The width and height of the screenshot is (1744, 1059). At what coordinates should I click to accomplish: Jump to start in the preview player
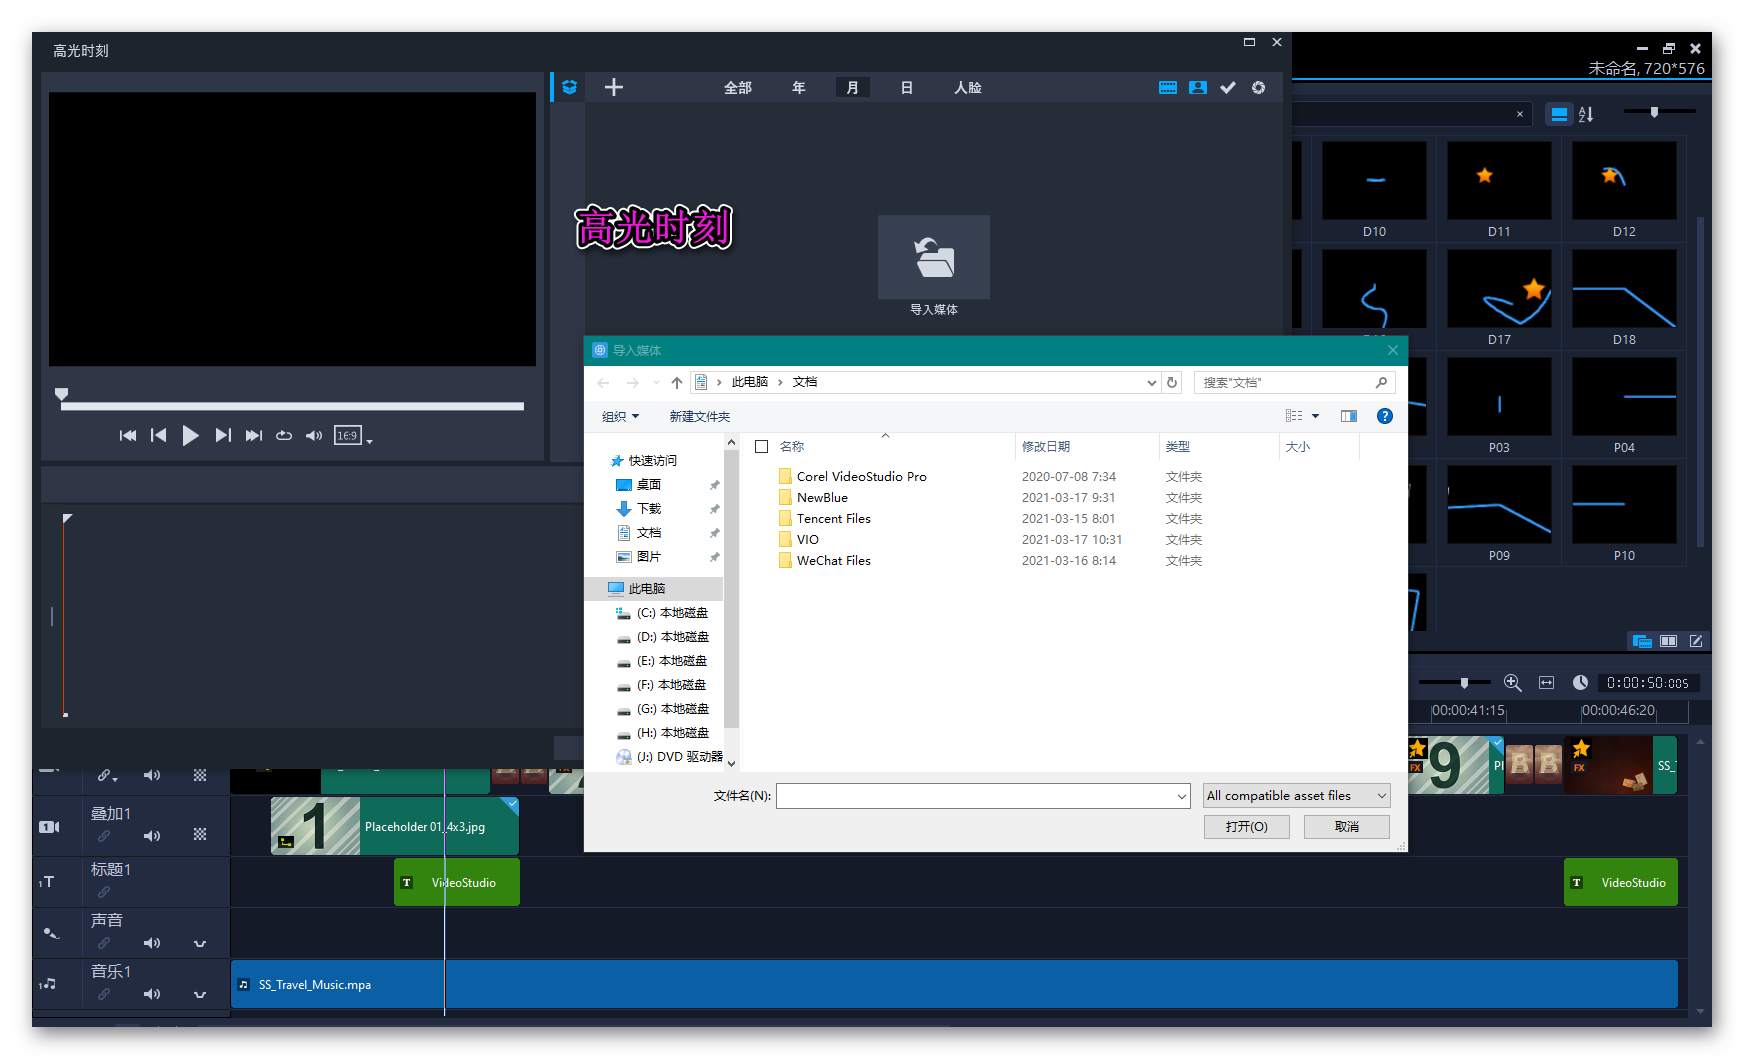click(x=128, y=435)
